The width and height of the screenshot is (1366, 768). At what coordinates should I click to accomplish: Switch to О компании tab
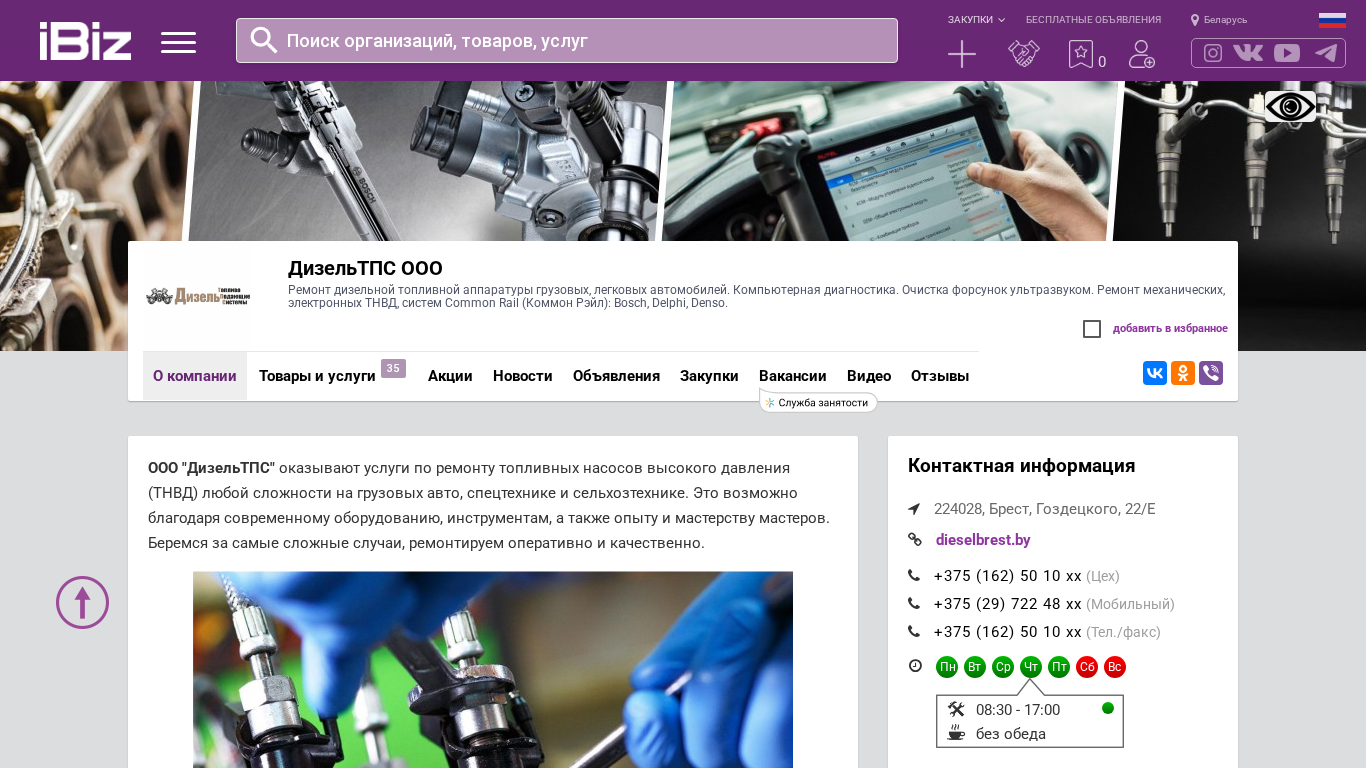tap(195, 376)
